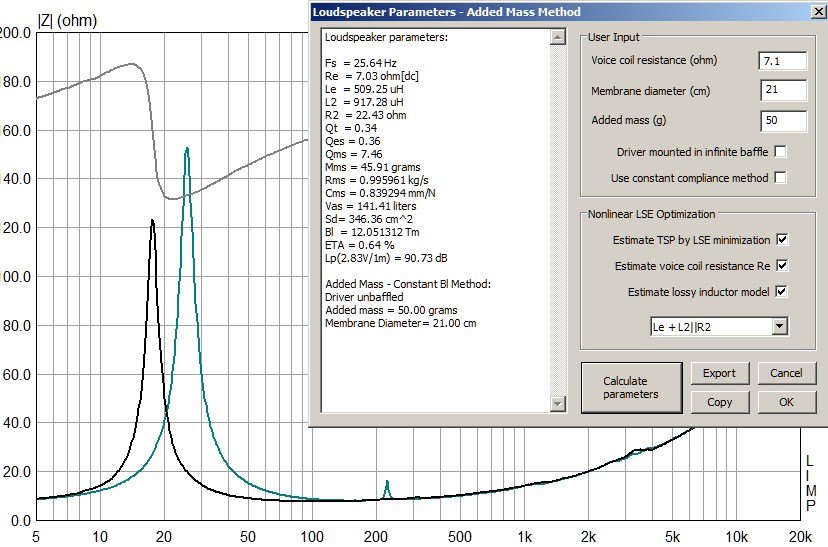The width and height of the screenshot is (828, 547).
Task: Select the Le = 509.25 uH line
Action: (x=364, y=89)
